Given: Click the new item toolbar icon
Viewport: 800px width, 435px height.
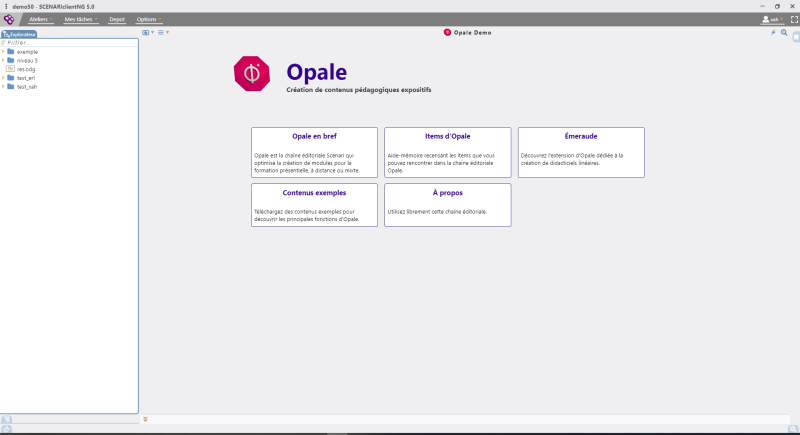Looking at the screenshot, I should (145, 33).
